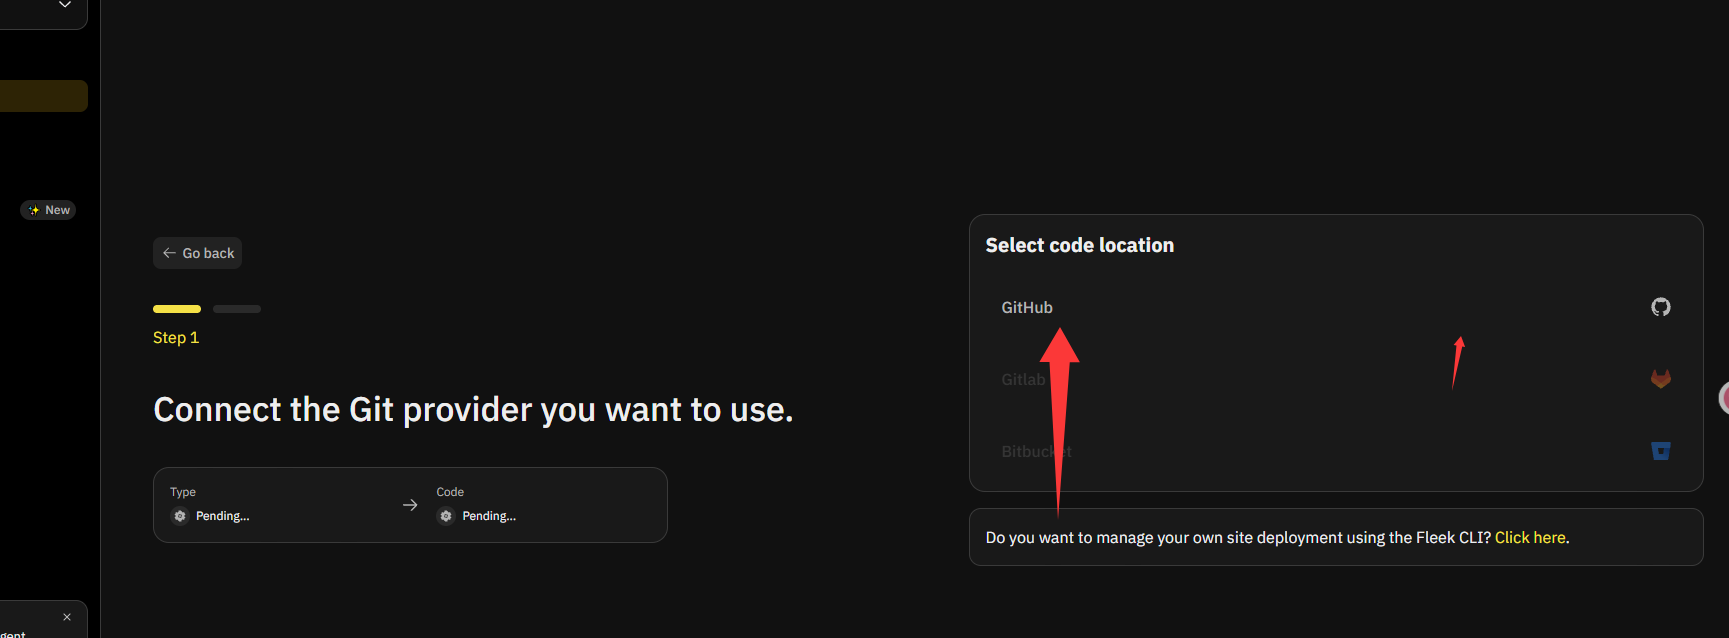The image size is (1729, 638).
Task: Click the orange Gitlab fox icon
Action: (1660, 379)
